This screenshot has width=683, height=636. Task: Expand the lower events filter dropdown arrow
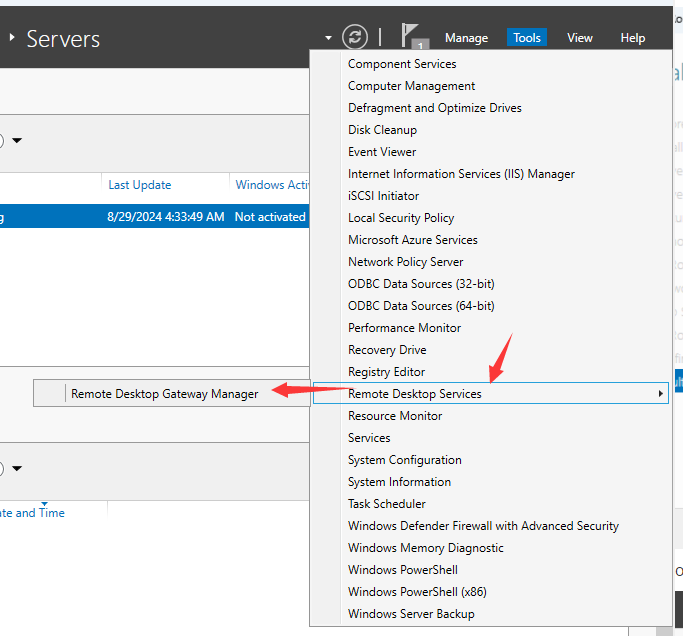pos(17,468)
